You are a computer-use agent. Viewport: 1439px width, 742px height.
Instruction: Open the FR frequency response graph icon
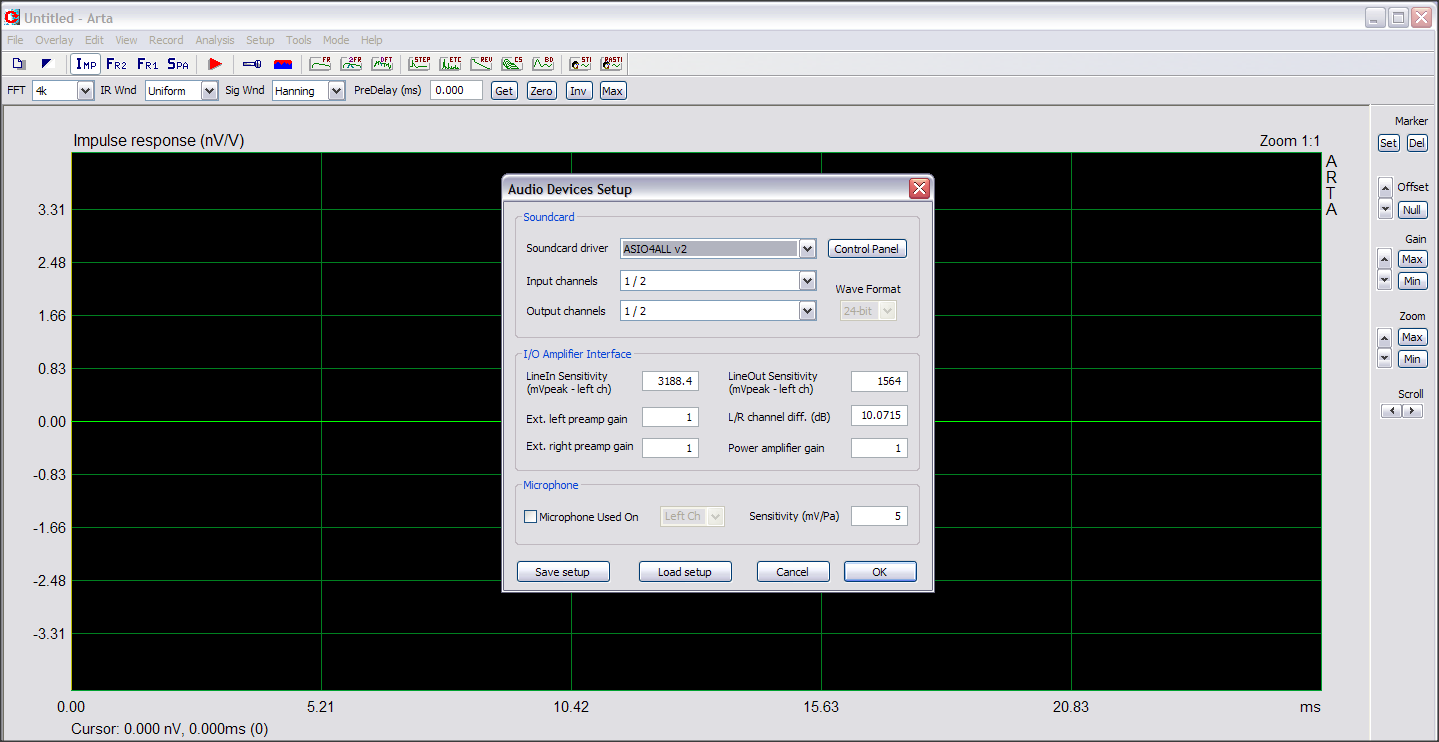click(320, 64)
